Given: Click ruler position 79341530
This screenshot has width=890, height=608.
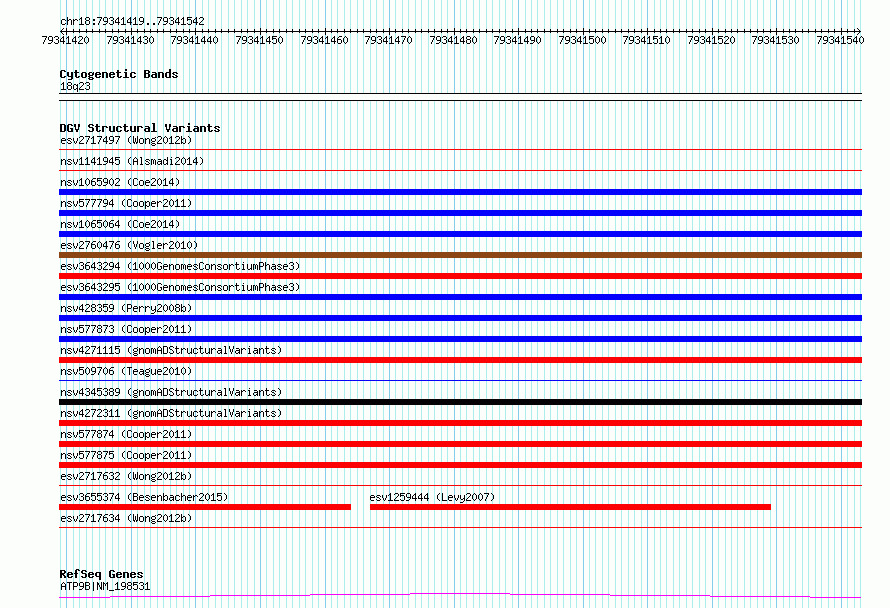Looking at the screenshot, I should point(775,40).
